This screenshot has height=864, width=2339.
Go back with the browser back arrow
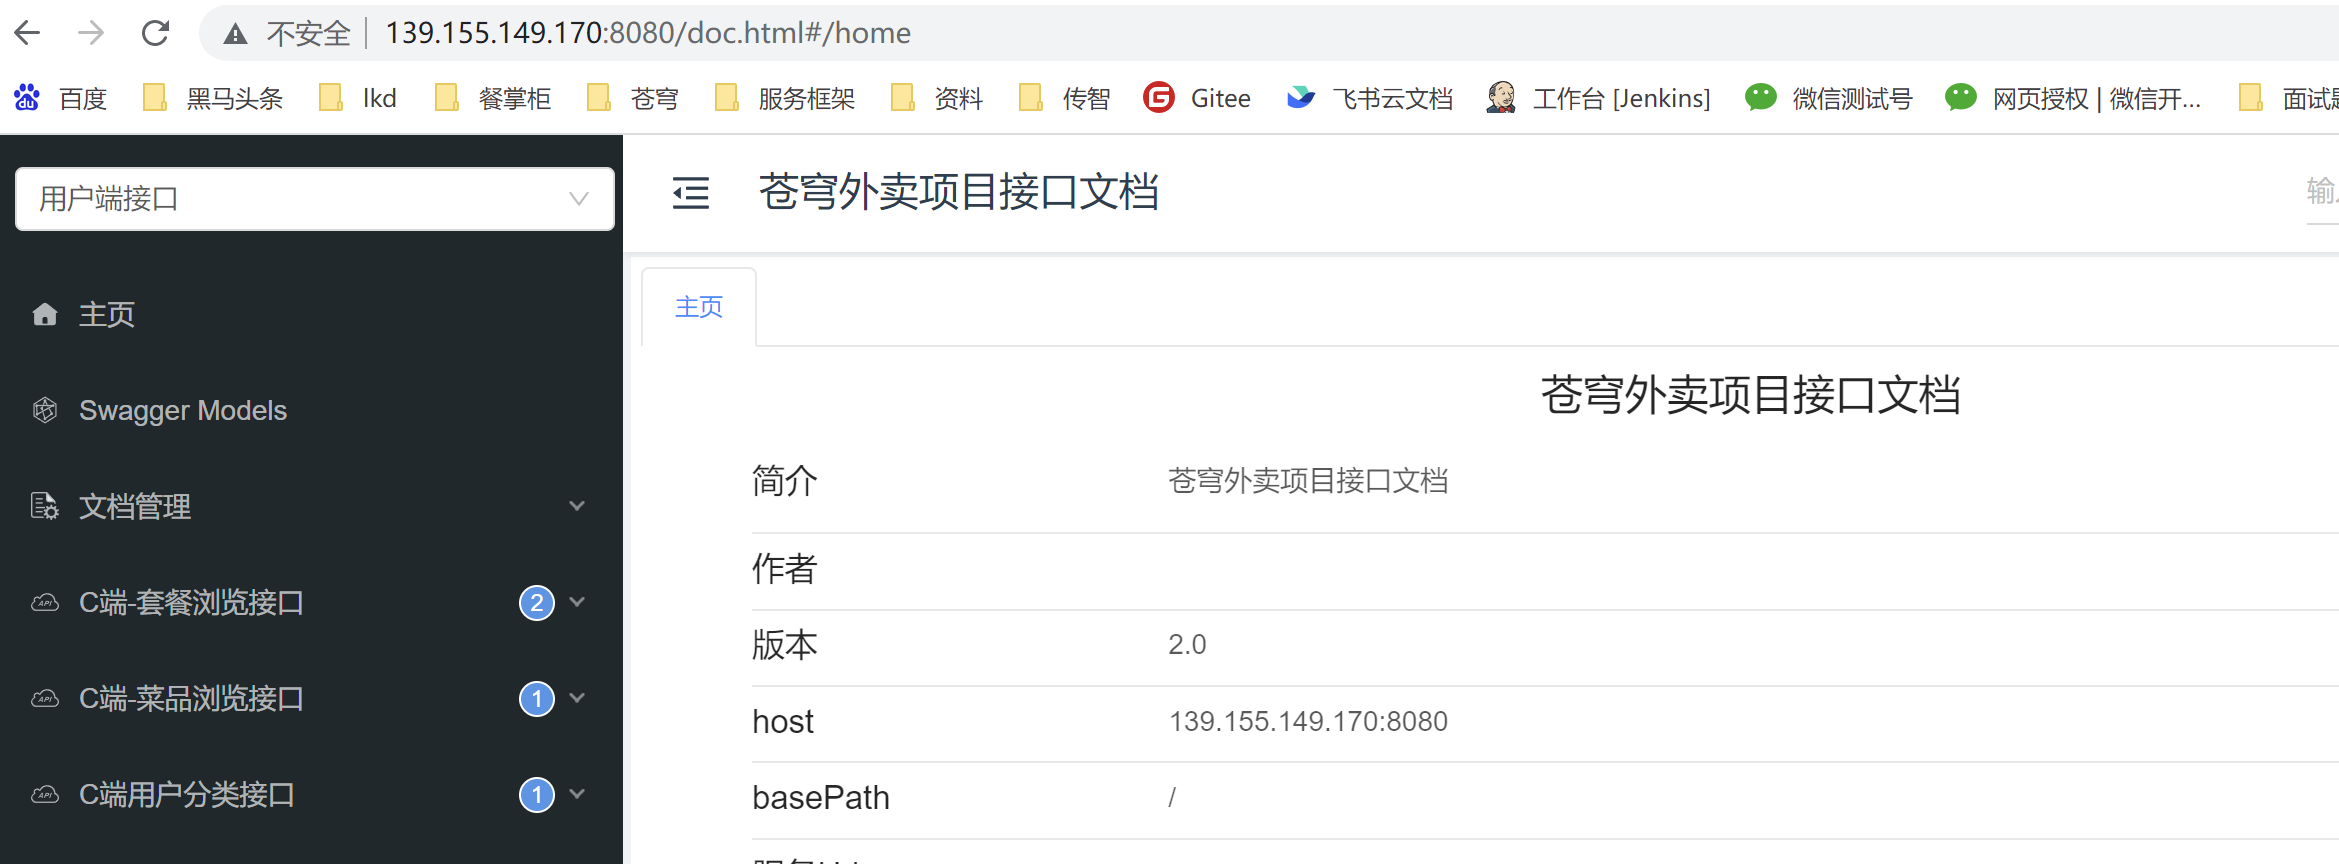27,33
